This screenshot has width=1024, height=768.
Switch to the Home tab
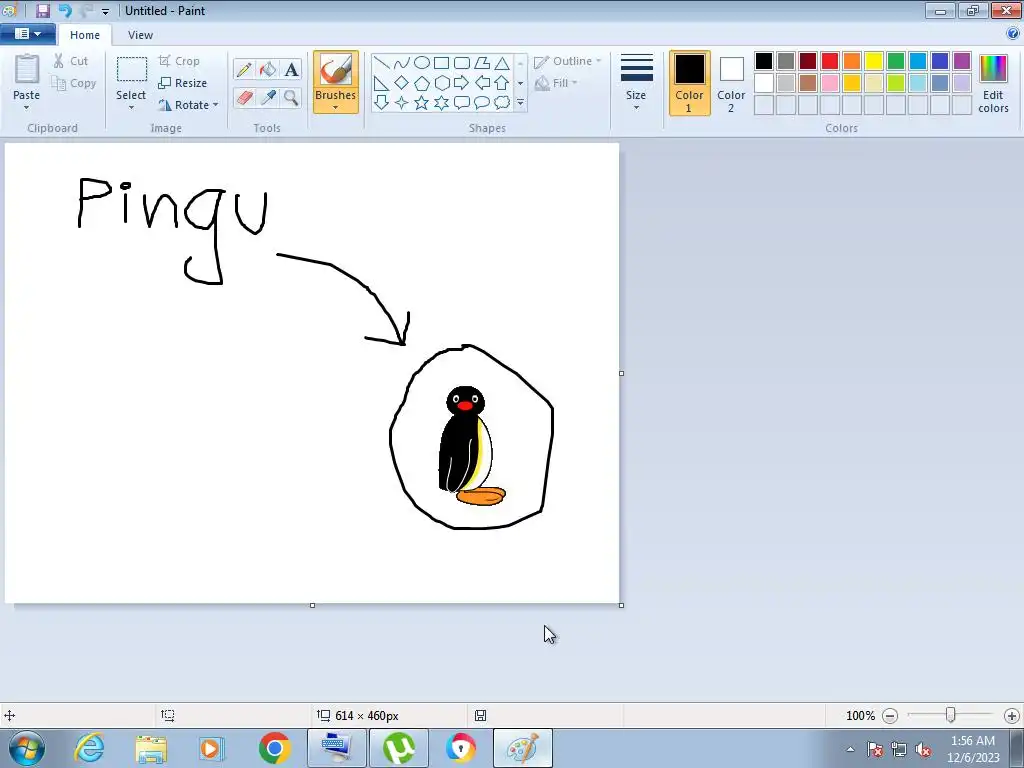[x=85, y=35]
